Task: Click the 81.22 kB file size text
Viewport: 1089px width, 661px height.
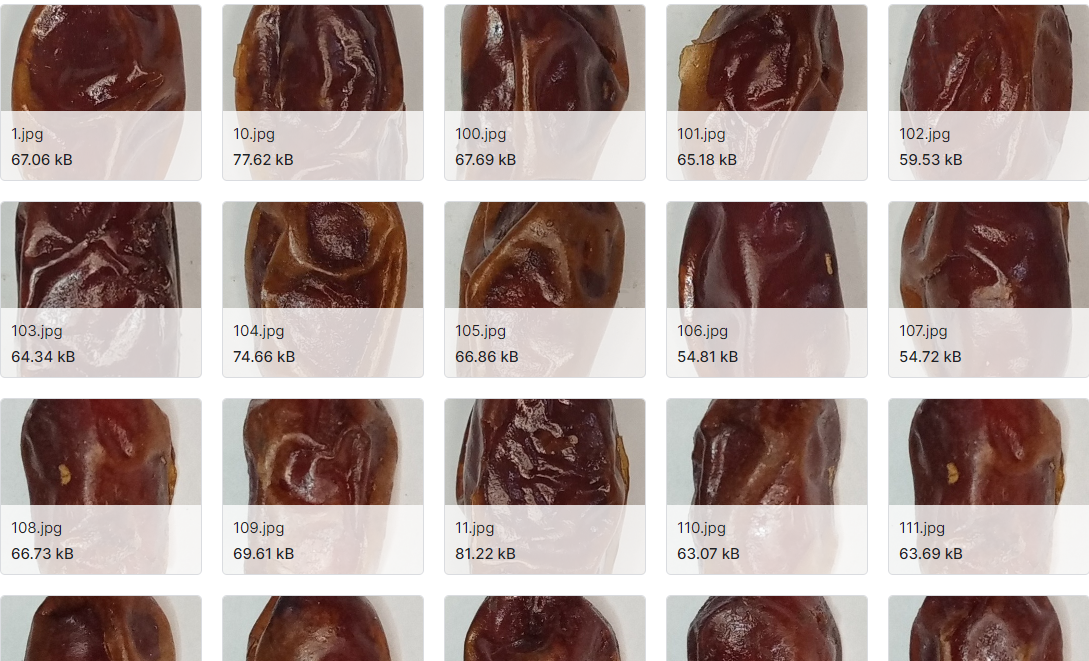Action: 485,553
